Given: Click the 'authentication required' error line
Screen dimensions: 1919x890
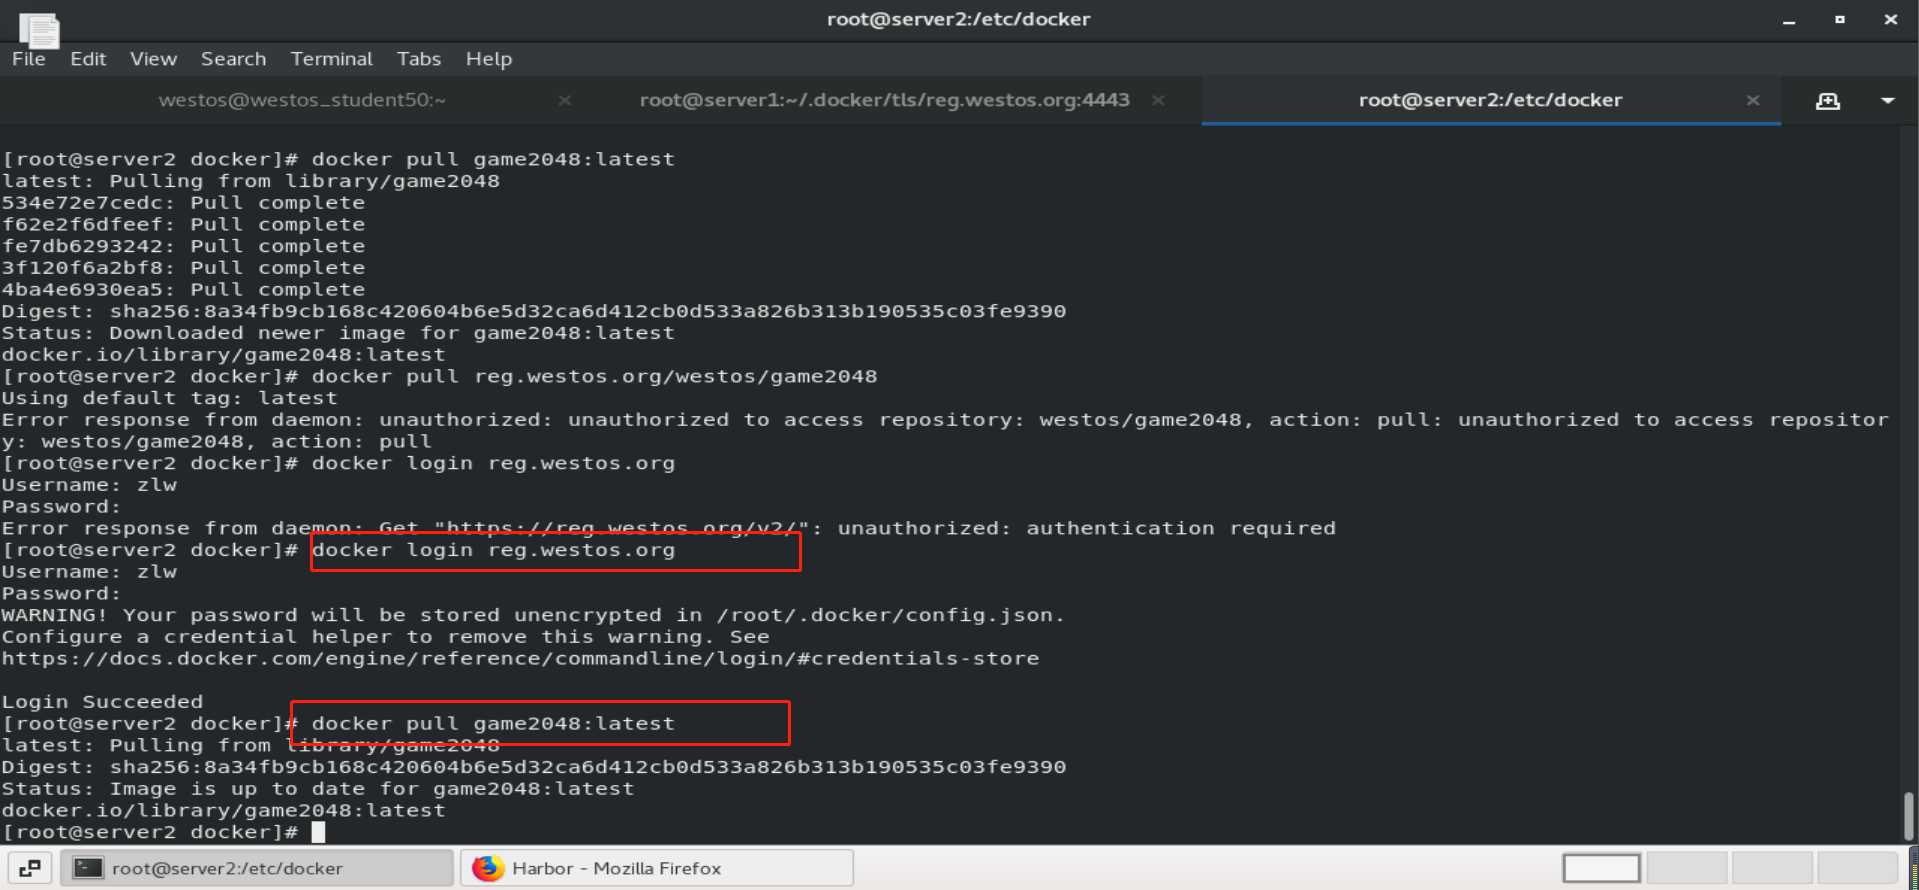Looking at the screenshot, I should (x=668, y=528).
